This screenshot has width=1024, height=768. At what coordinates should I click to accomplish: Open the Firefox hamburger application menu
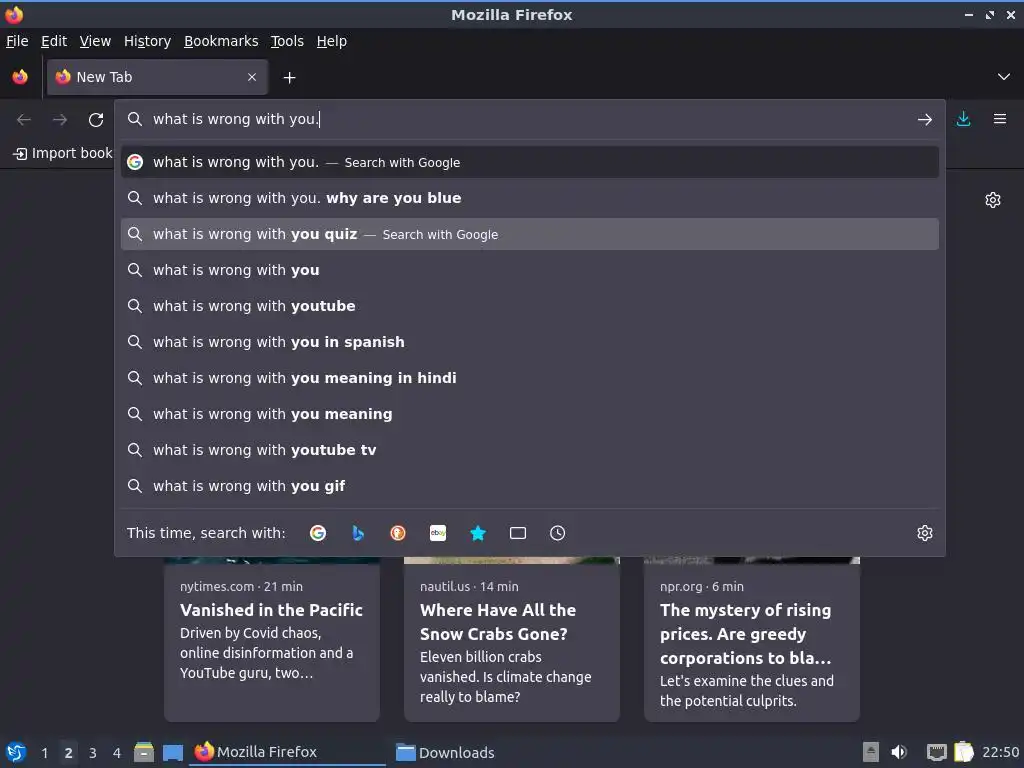click(x=1000, y=119)
